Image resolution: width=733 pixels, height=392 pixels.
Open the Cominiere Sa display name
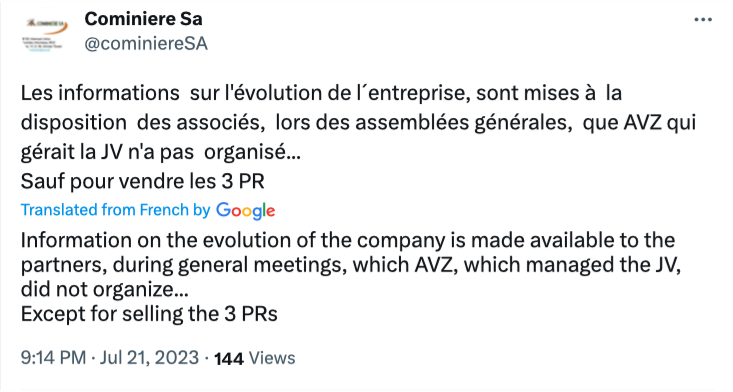coord(144,19)
